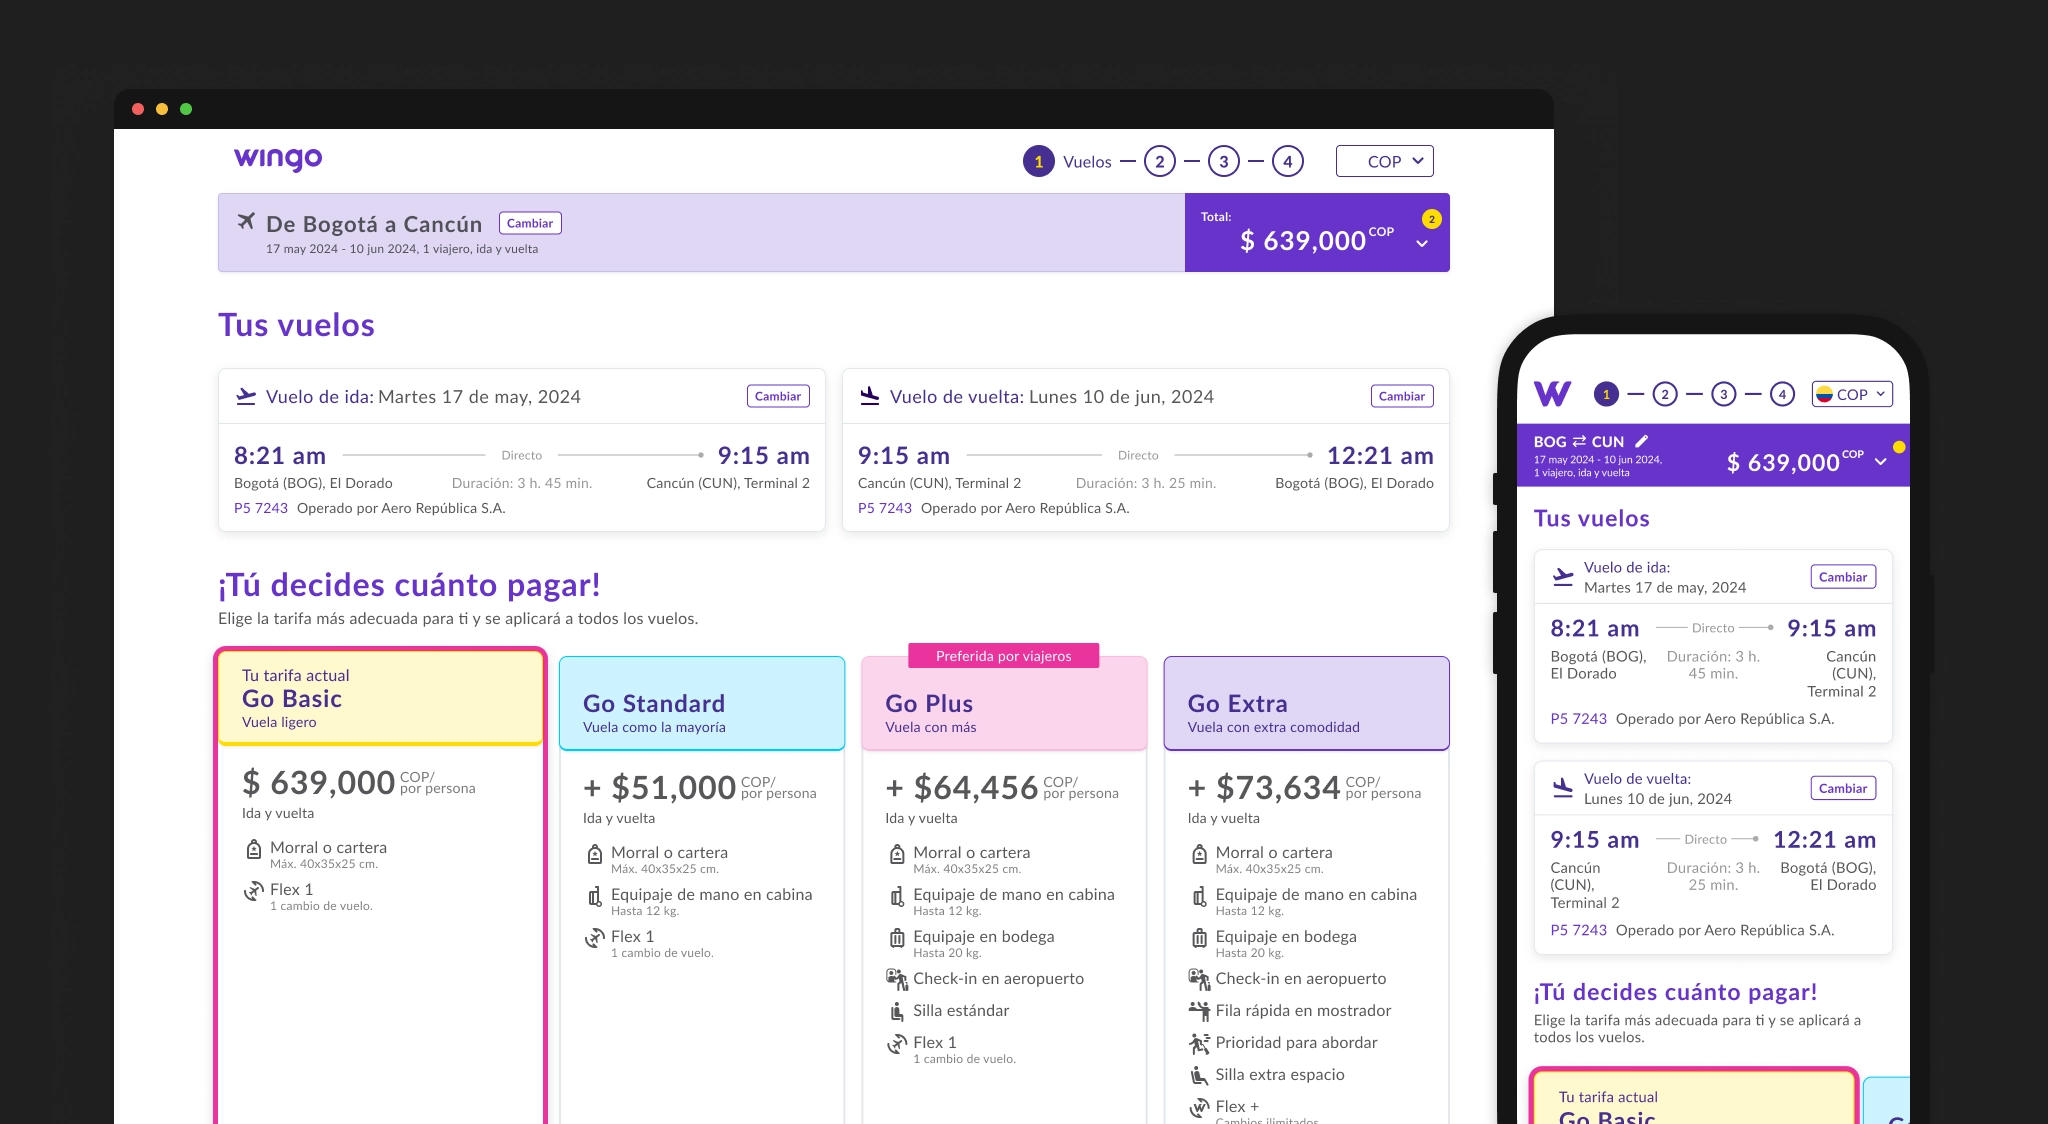
Task: Click Cambiar on mobile Vuelo de ida card
Action: pos(1843,577)
